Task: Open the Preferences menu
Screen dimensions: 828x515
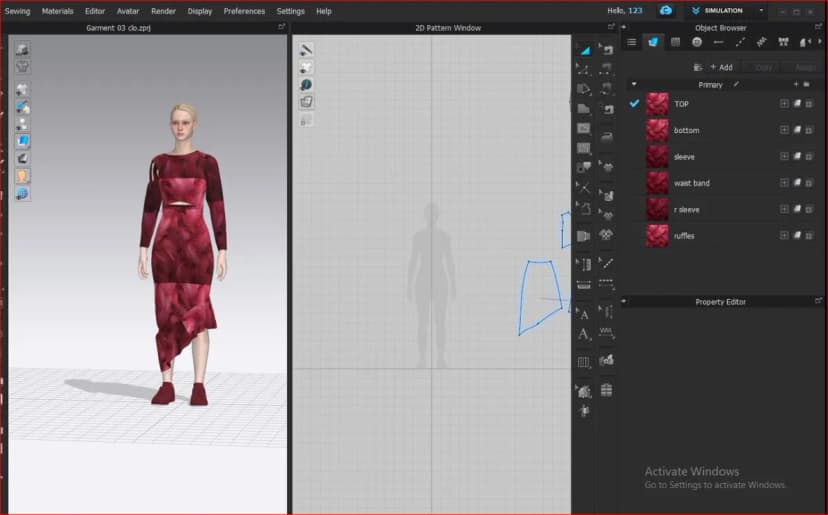Action: [244, 11]
